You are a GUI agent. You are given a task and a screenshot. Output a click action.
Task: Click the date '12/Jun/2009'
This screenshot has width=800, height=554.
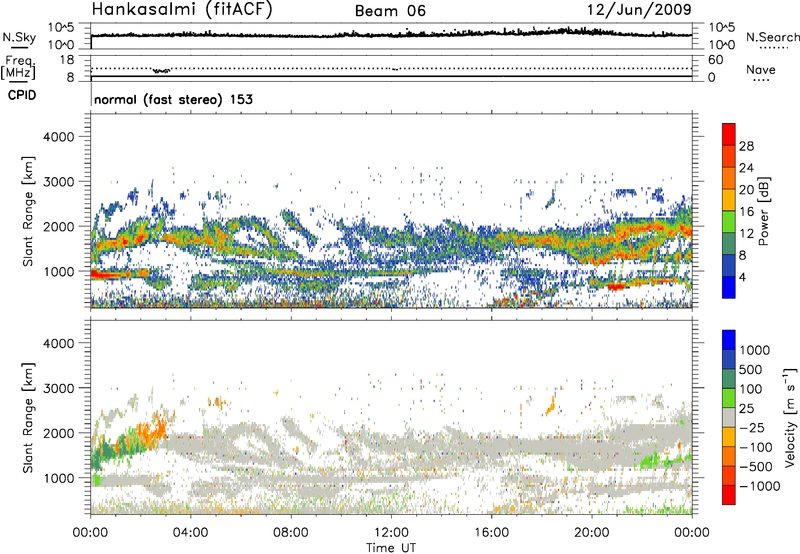[x=639, y=9]
